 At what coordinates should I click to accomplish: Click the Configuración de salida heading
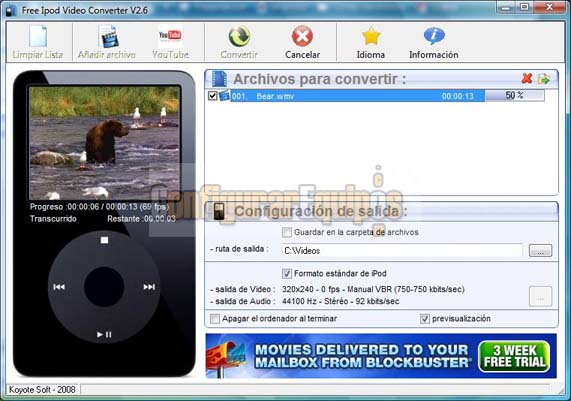point(320,211)
